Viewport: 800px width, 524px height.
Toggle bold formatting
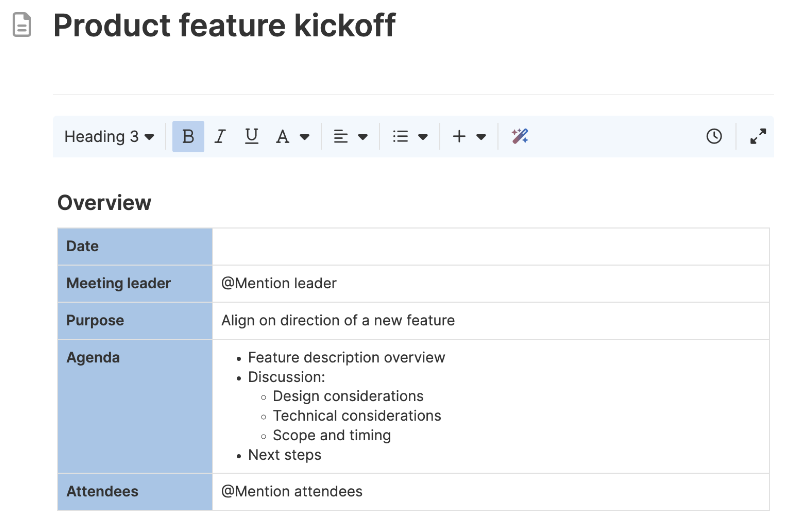point(188,137)
